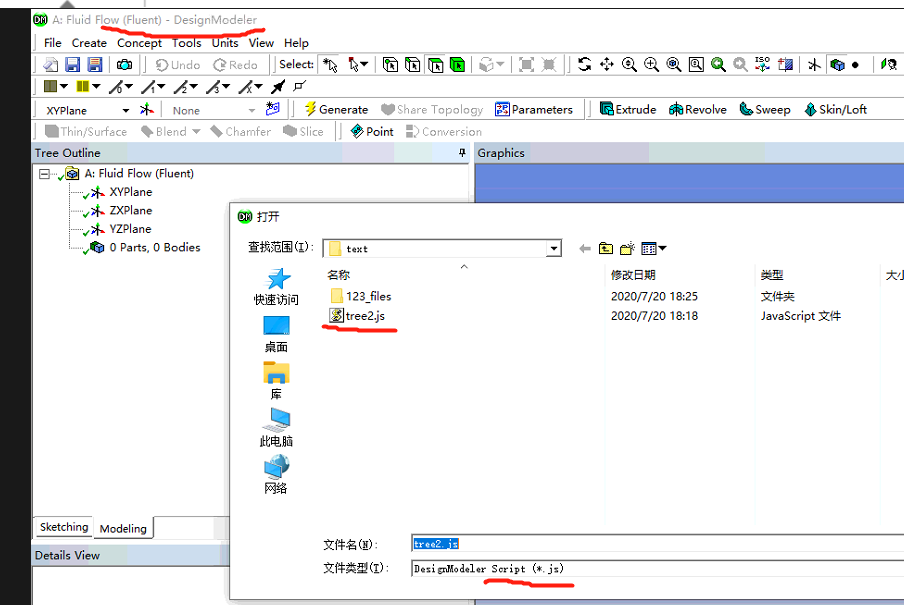The width and height of the screenshot is (904, 605).
Task: Go to Desktop in dialog sidebar
Action: coord(276,333)
